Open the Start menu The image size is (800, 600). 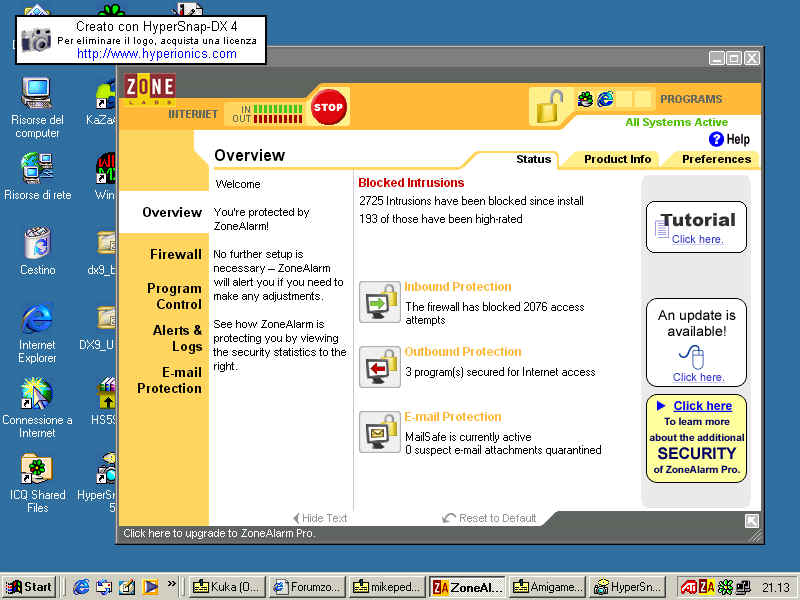[29, 587]
